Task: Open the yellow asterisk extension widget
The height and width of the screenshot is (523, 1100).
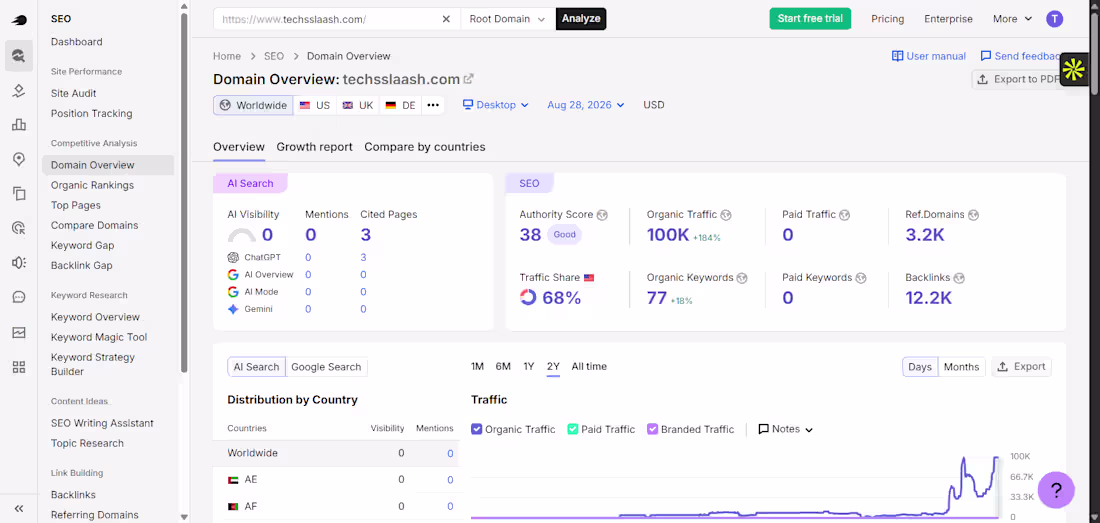Action: (x=1073, y=69)
